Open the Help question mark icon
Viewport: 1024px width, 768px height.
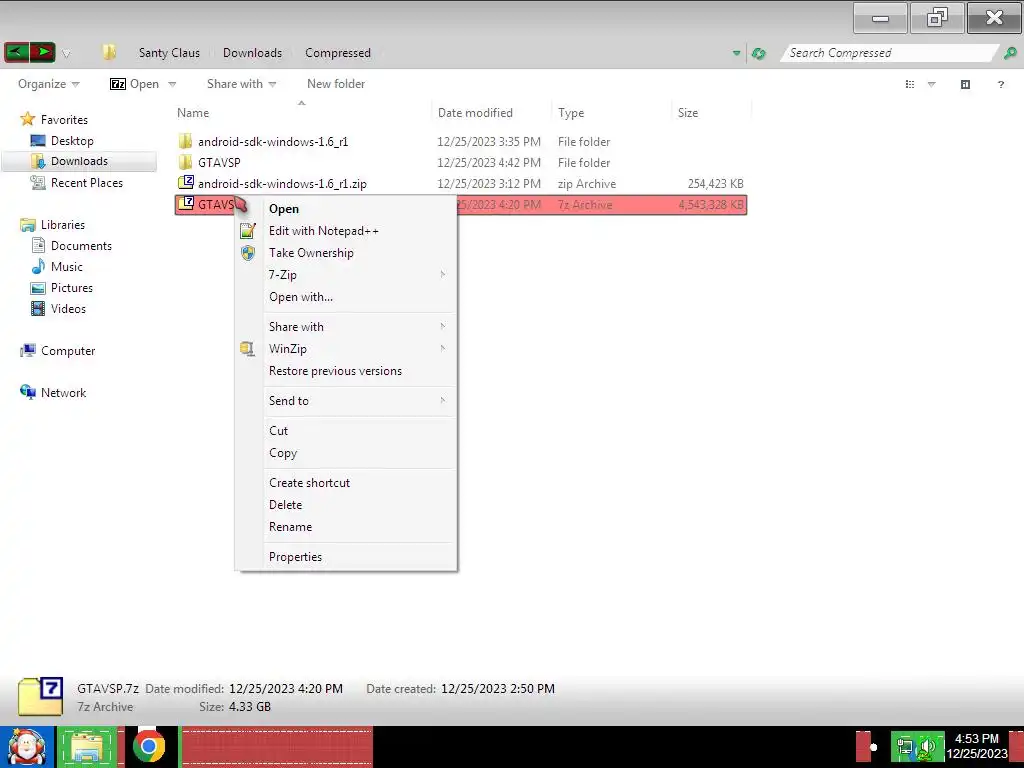coord(1000,84)
